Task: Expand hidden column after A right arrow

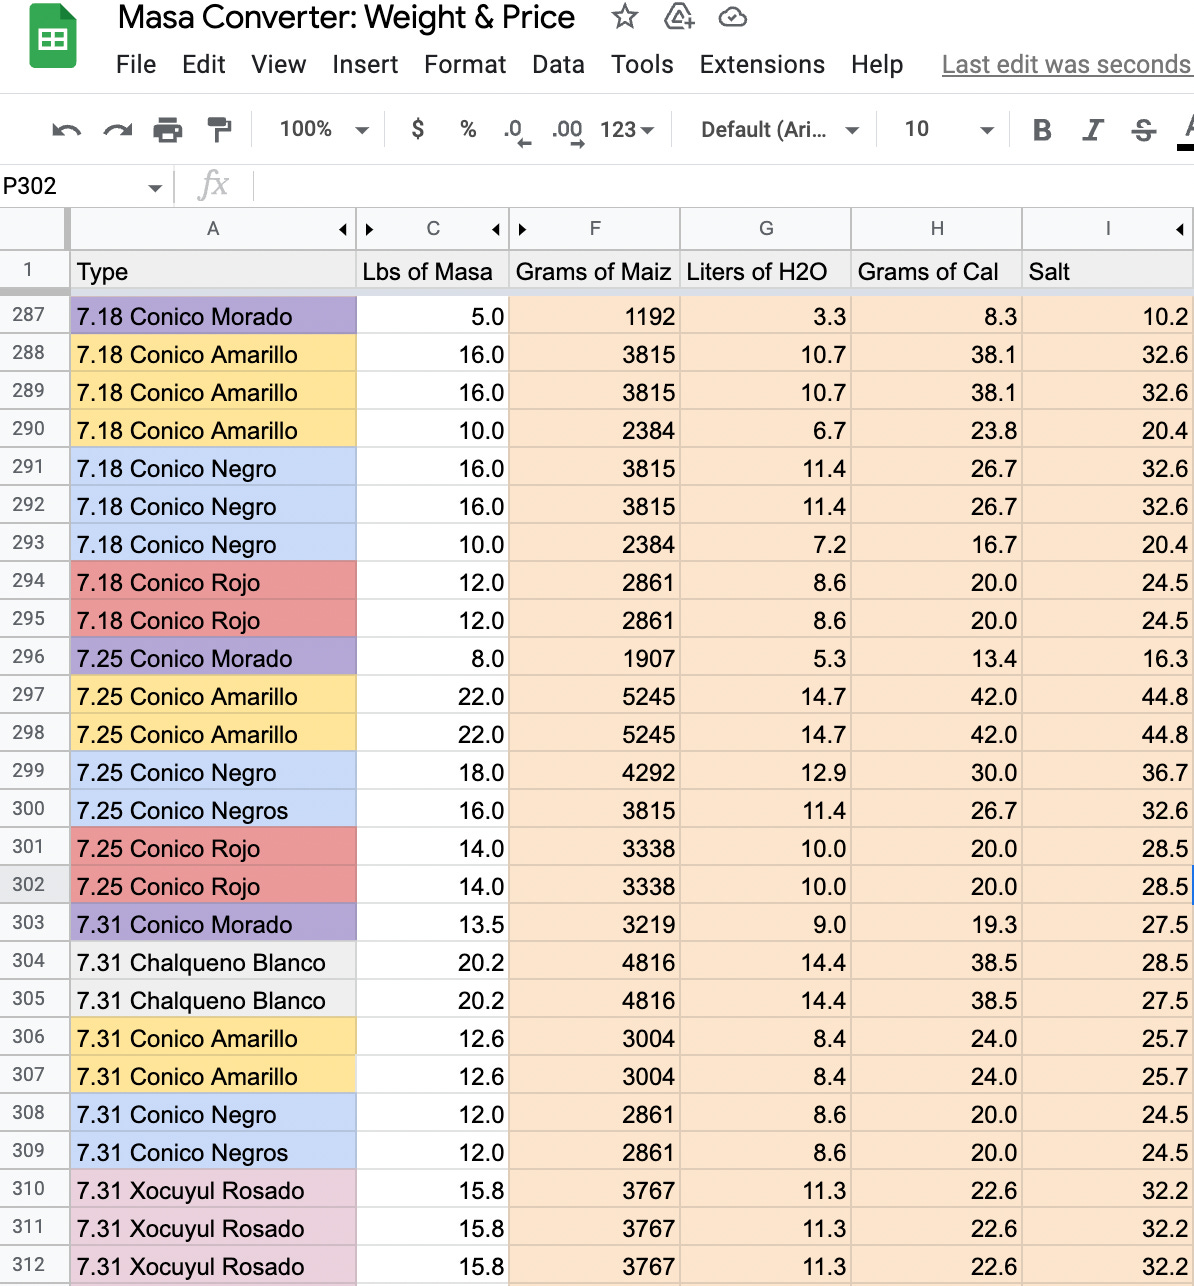Action: [369, 230]
